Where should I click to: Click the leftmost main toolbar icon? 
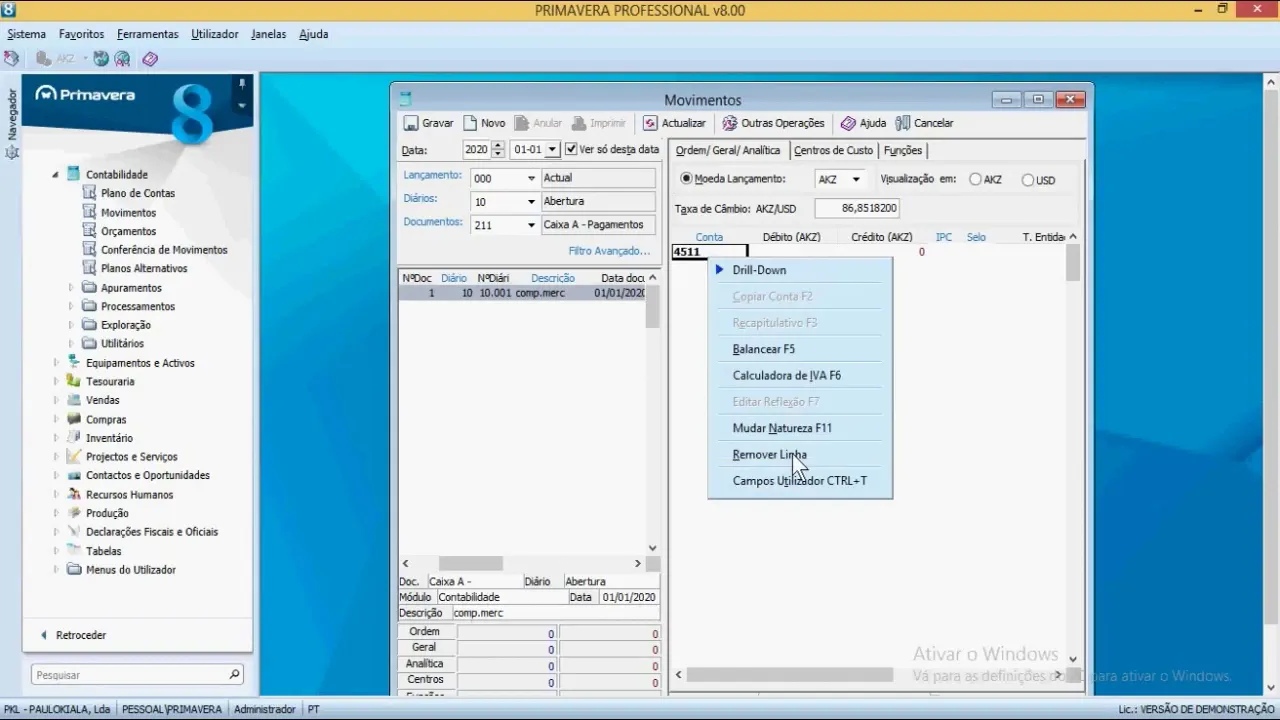click(x=11, y=59)
